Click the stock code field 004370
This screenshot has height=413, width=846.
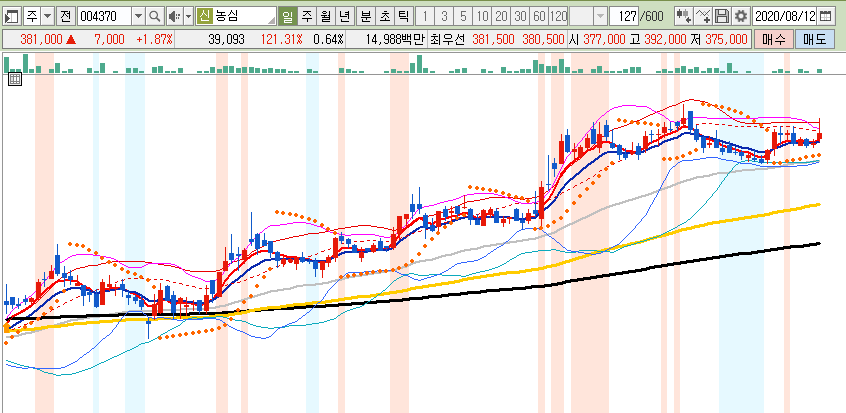pyautogui.click(x=105, y=16)
